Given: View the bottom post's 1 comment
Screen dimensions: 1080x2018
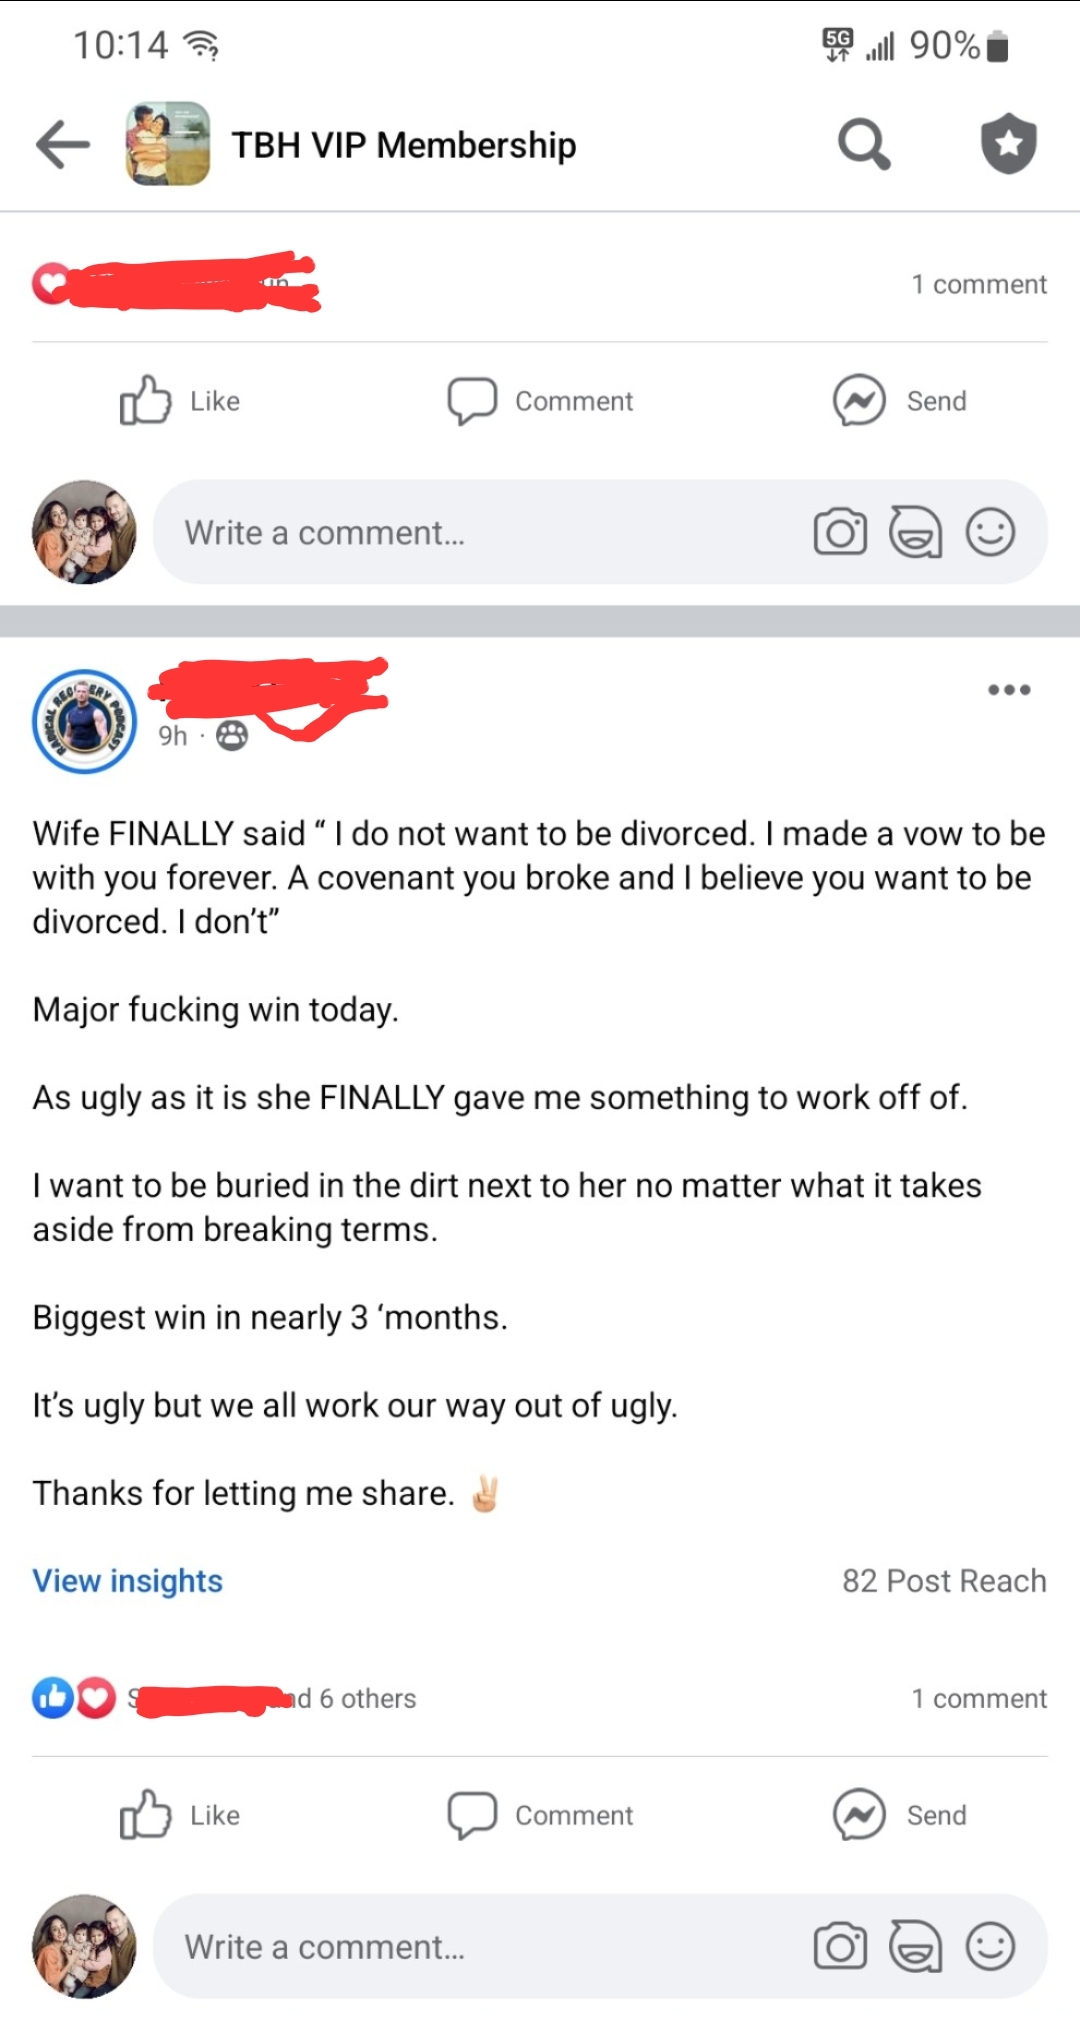Looking at the screenshot, I should click(978, 1698).
